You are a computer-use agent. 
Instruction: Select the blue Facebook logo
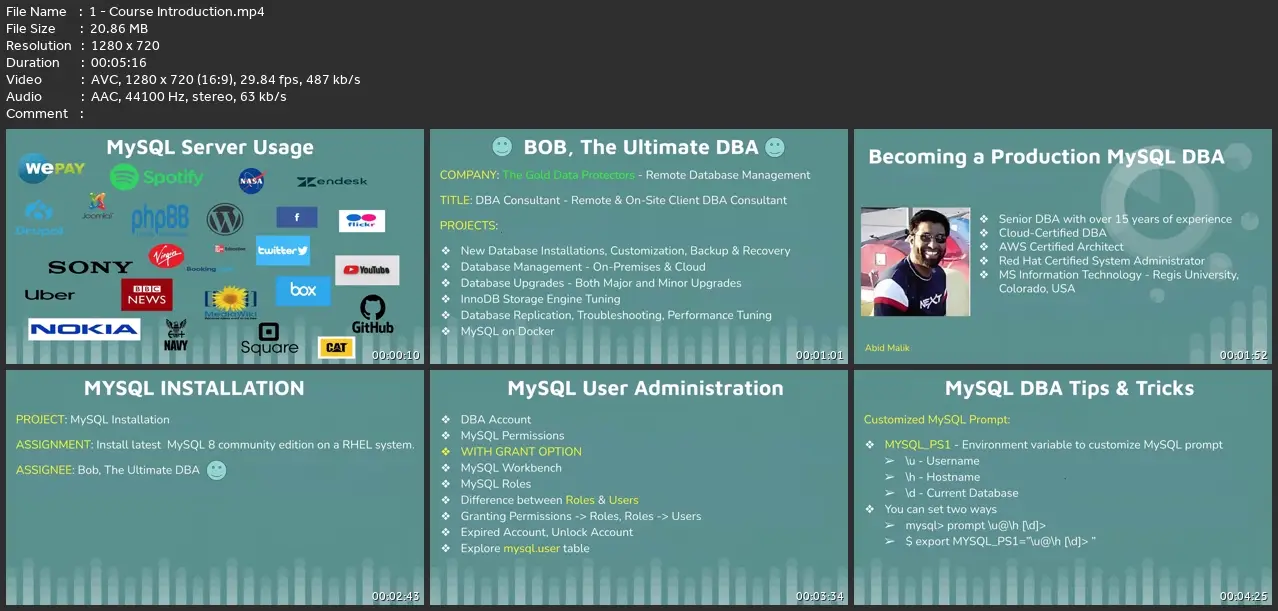pos(297,217)
